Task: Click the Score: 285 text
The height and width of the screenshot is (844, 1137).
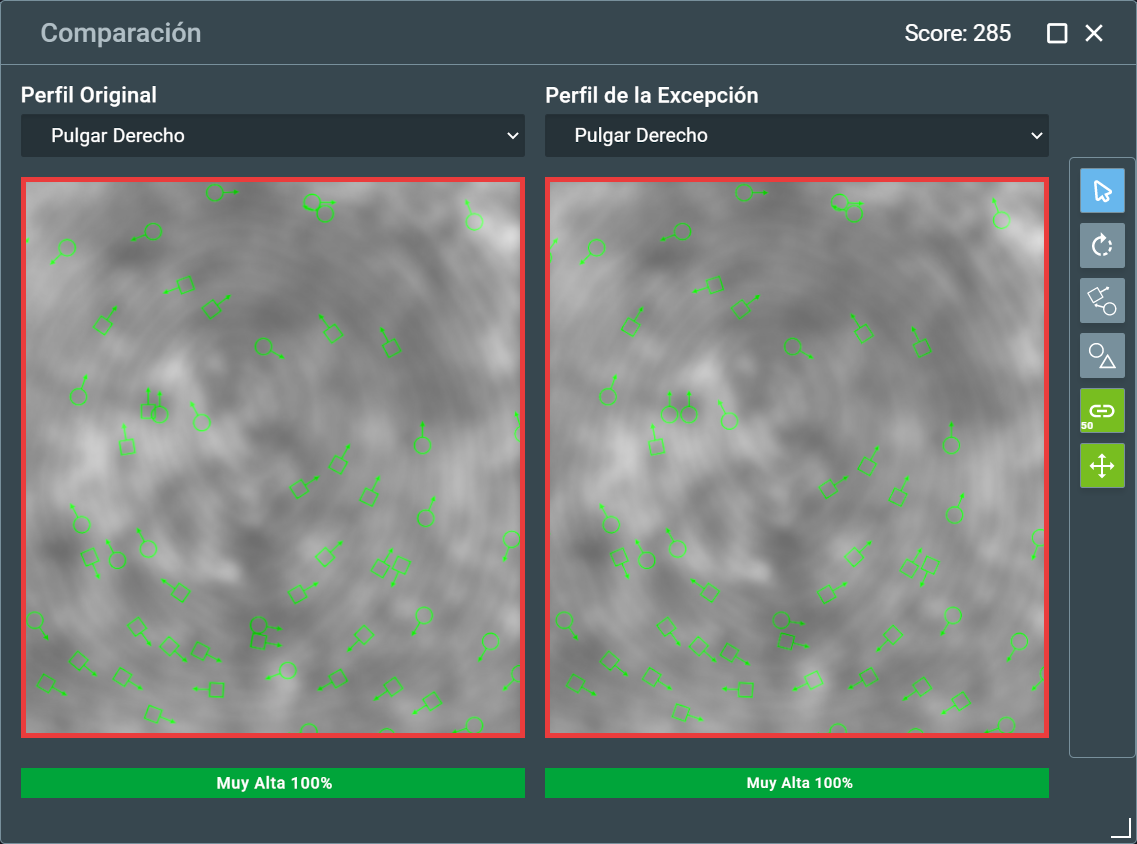Action: (957, 33)
